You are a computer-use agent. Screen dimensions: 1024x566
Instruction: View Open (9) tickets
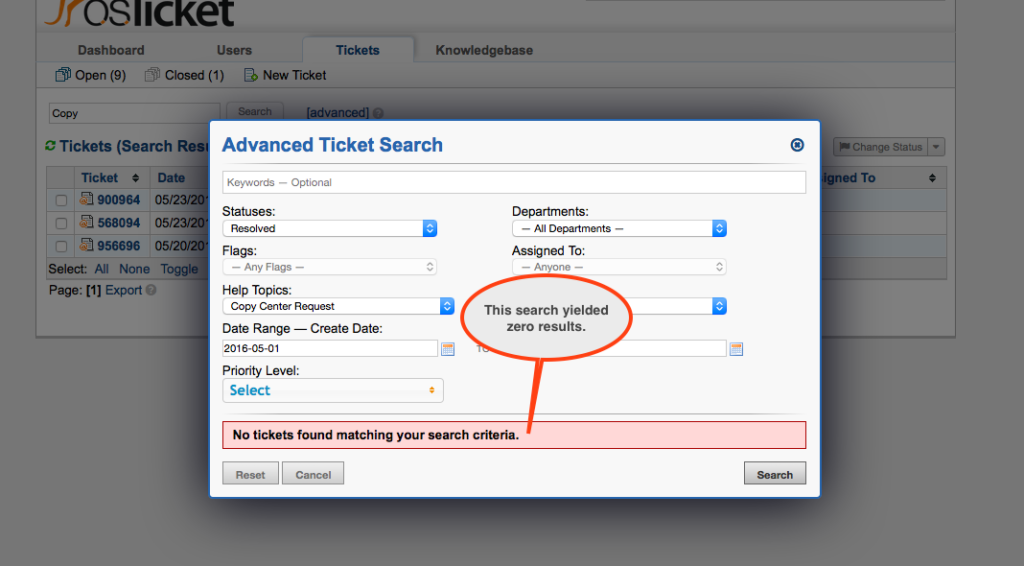pos(100,75)
